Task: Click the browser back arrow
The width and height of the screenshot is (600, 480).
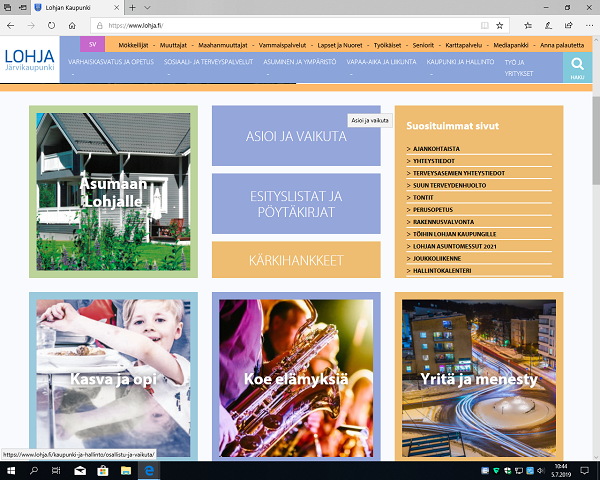Action: pyautogui.click(x=11, y=24)
